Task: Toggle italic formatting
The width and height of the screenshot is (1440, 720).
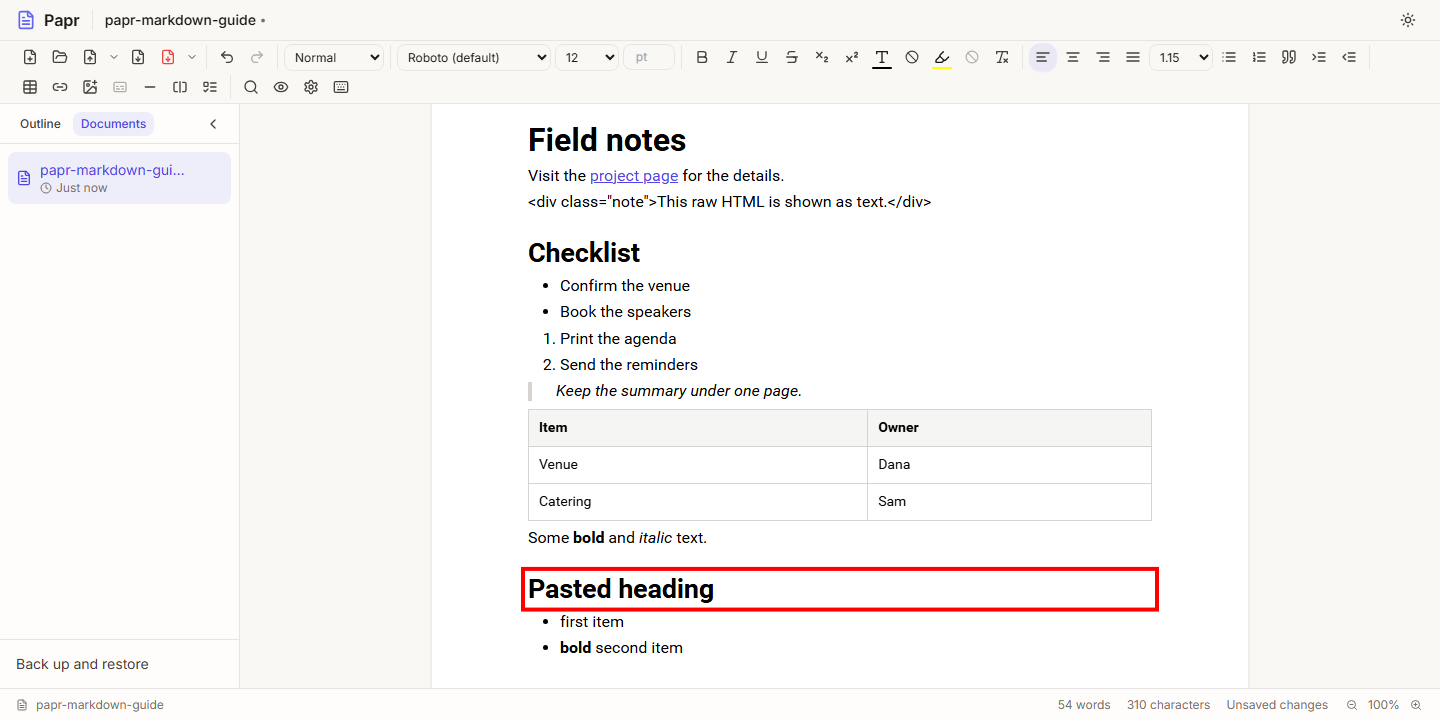Action: (732, 57)
